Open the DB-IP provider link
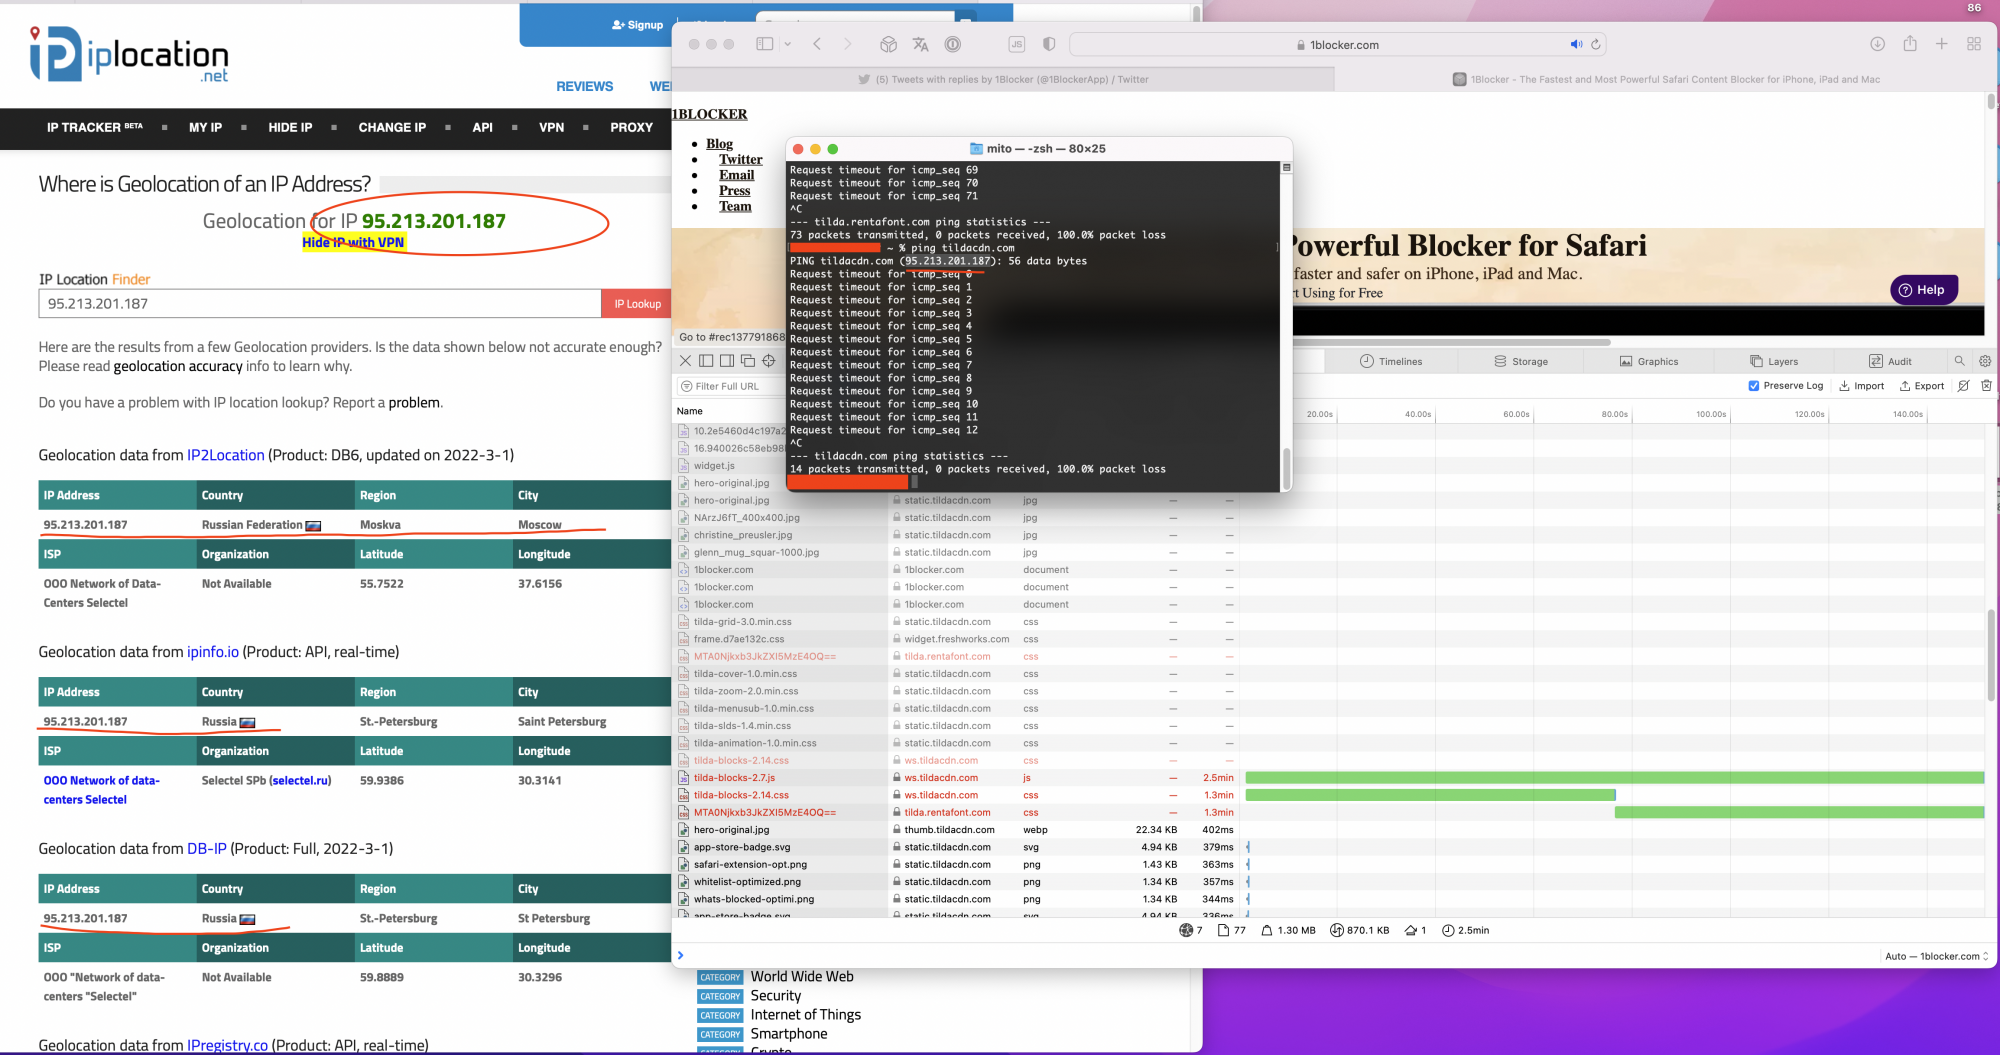This screenshot has height=1055, width=2000. coord(207,849)
